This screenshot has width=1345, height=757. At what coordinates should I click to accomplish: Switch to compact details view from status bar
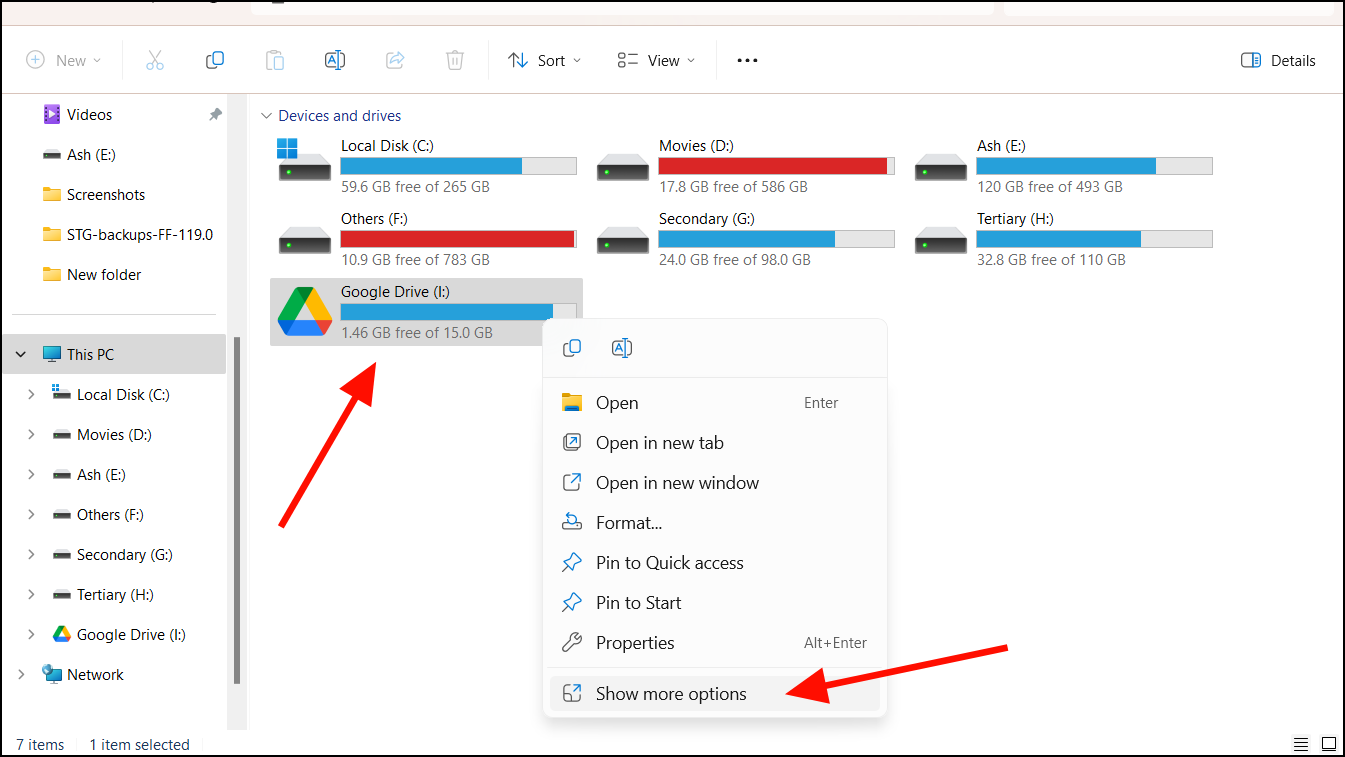(x=1300, y=744)
